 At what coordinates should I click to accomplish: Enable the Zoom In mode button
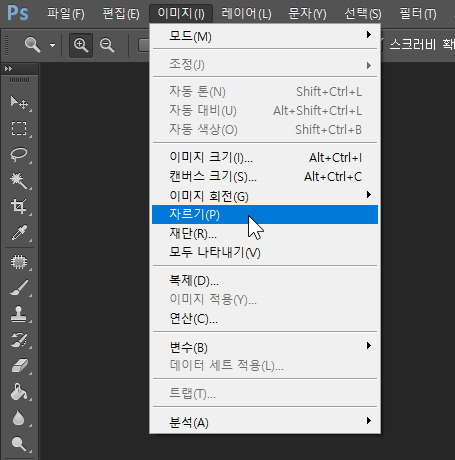coord(81,45)
